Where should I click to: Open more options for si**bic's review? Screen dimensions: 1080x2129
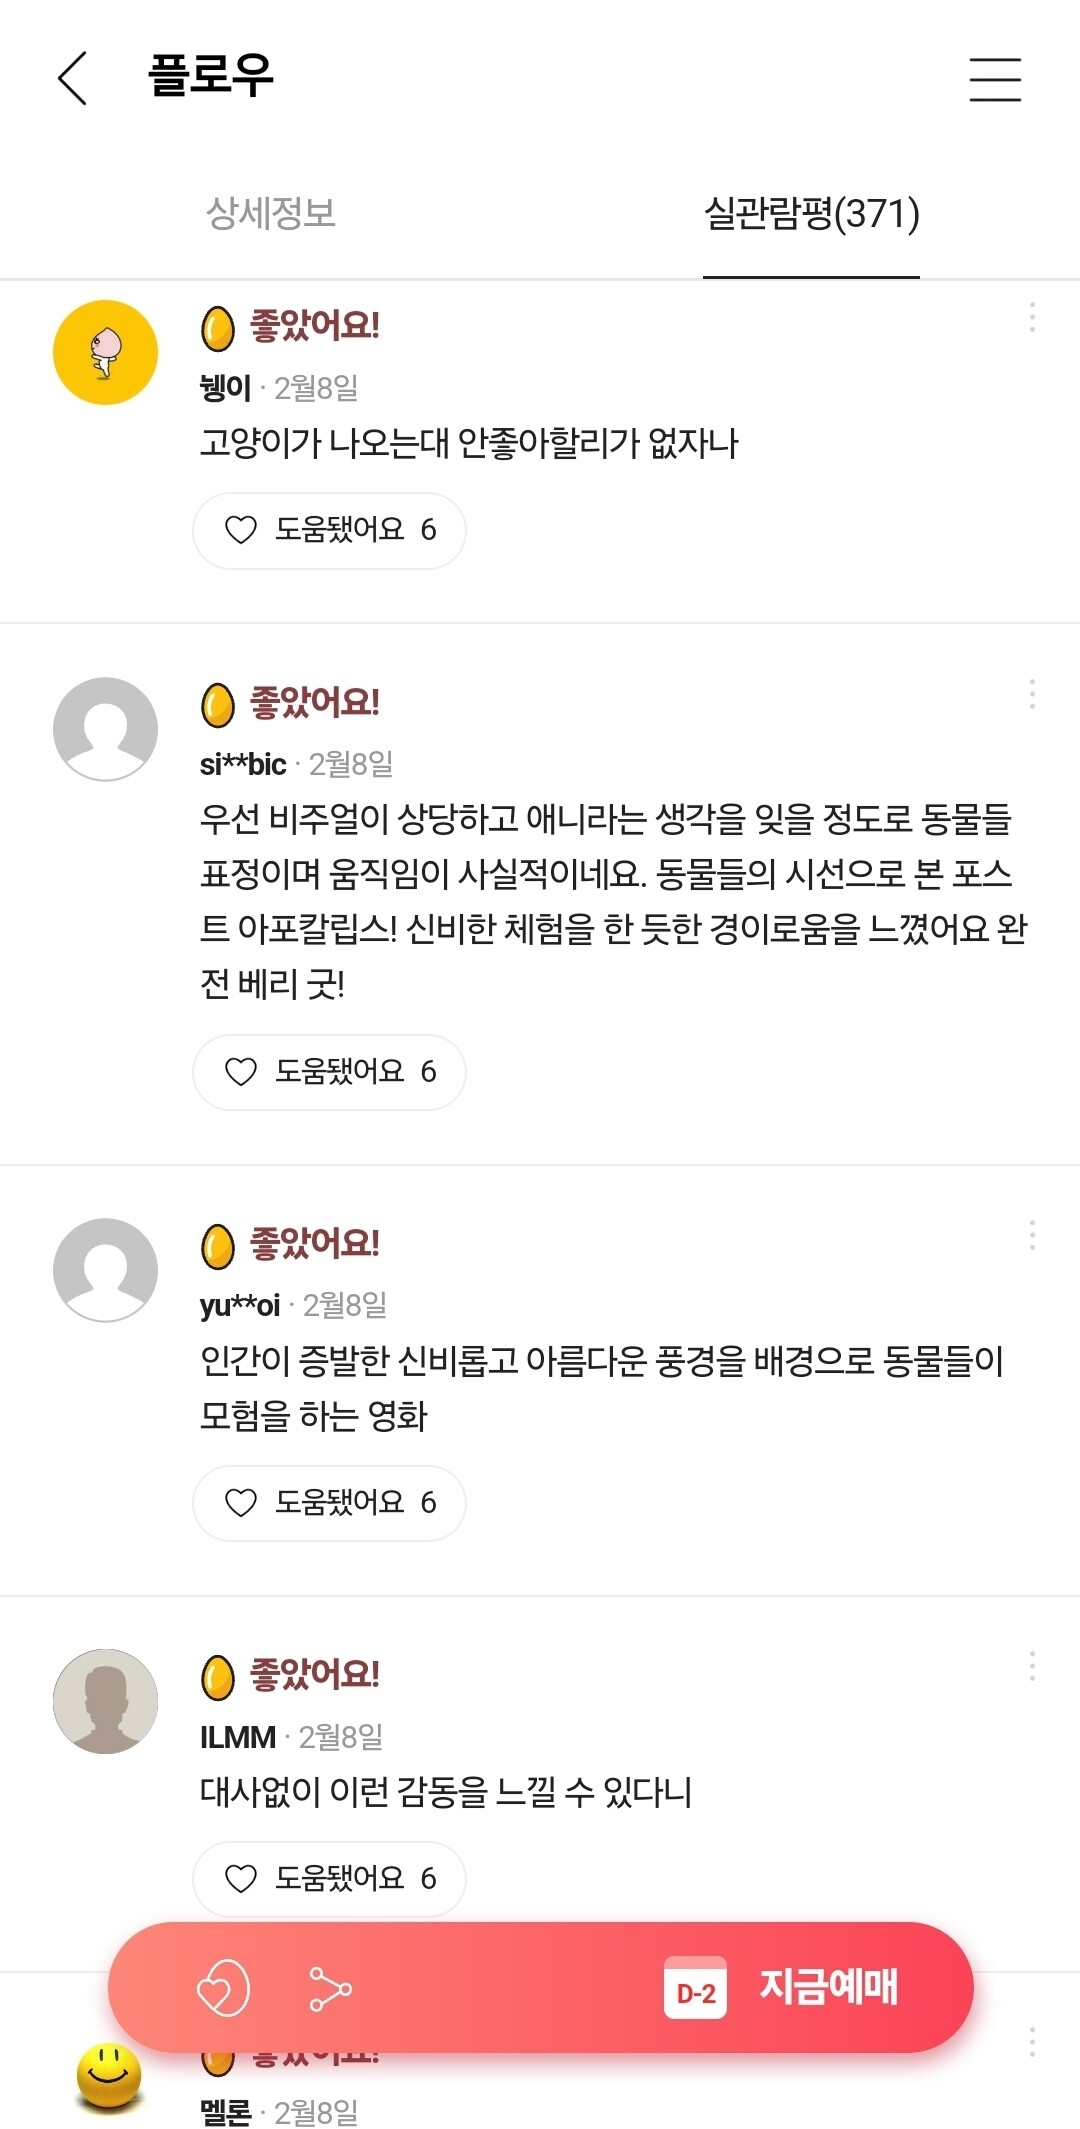tap(1032, 694)
